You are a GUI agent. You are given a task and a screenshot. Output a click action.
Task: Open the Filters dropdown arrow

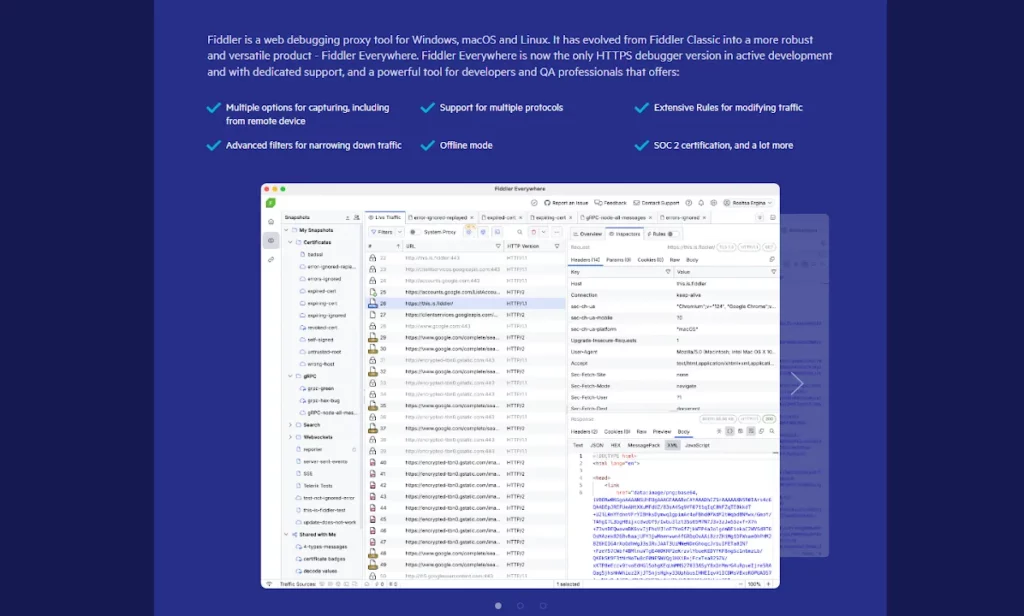coord(400,232)
